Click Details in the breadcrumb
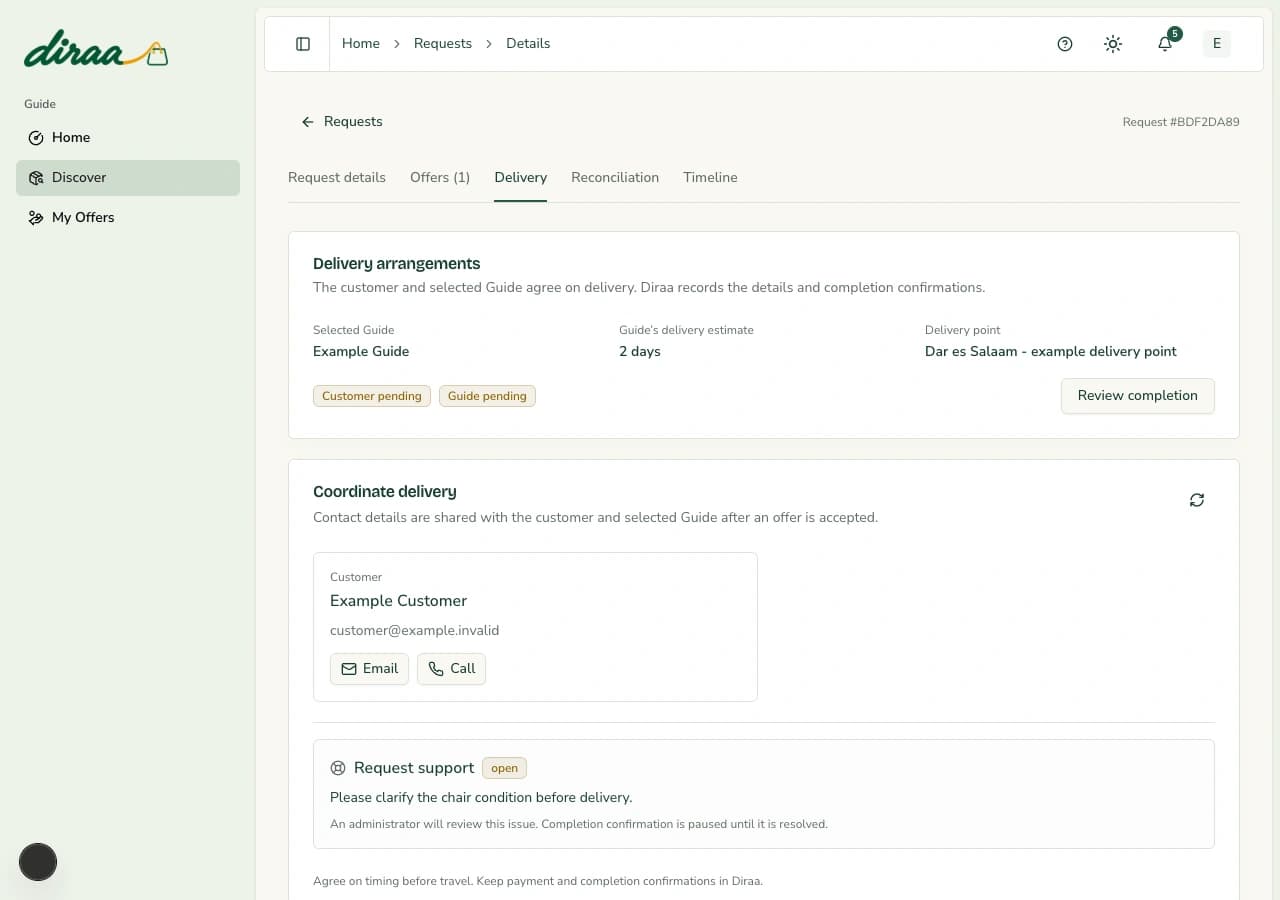This screenshot has height=900, width=1280. [528, 44]
